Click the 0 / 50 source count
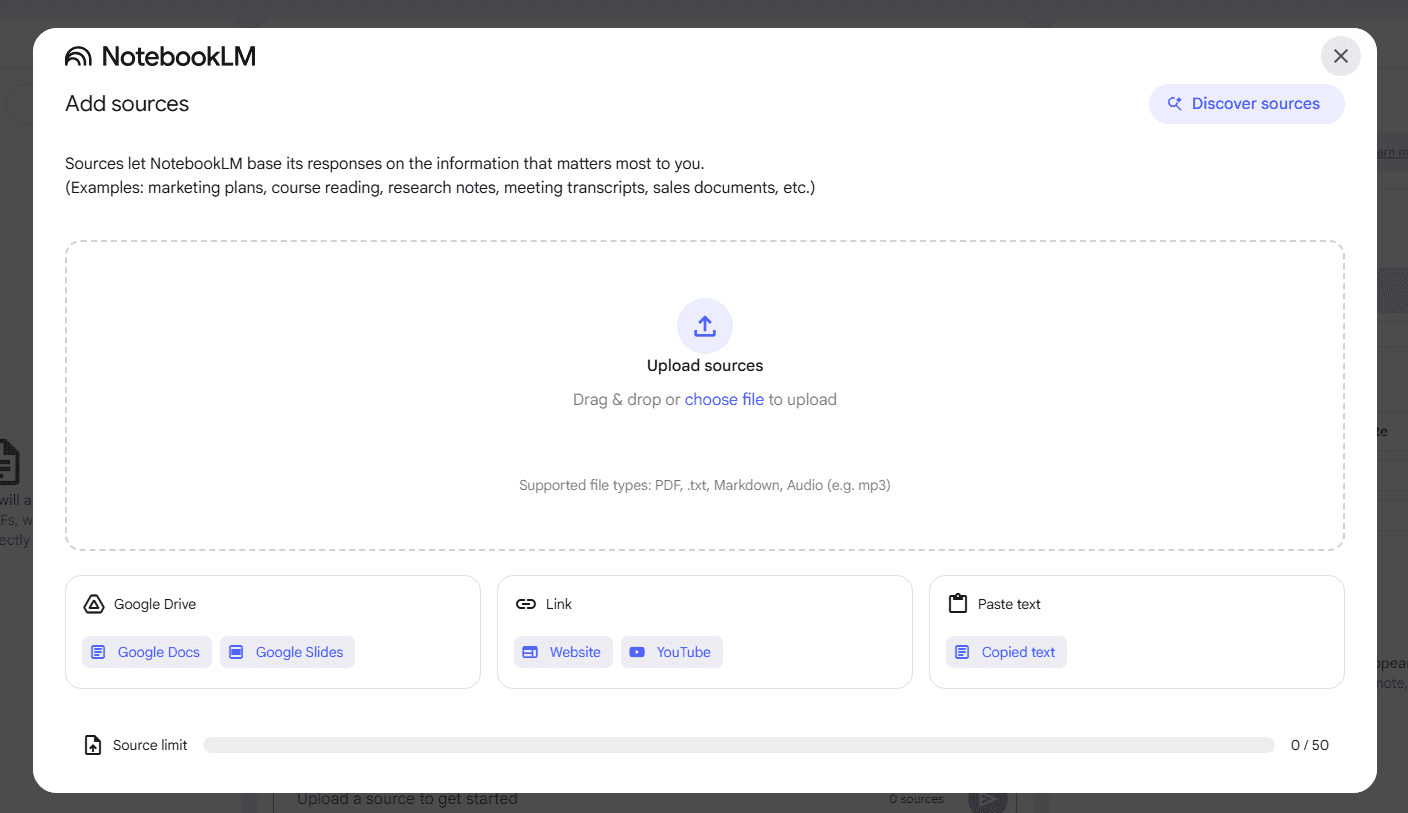Screen dimensions: 1408x813 click(x=1310, y=745)
